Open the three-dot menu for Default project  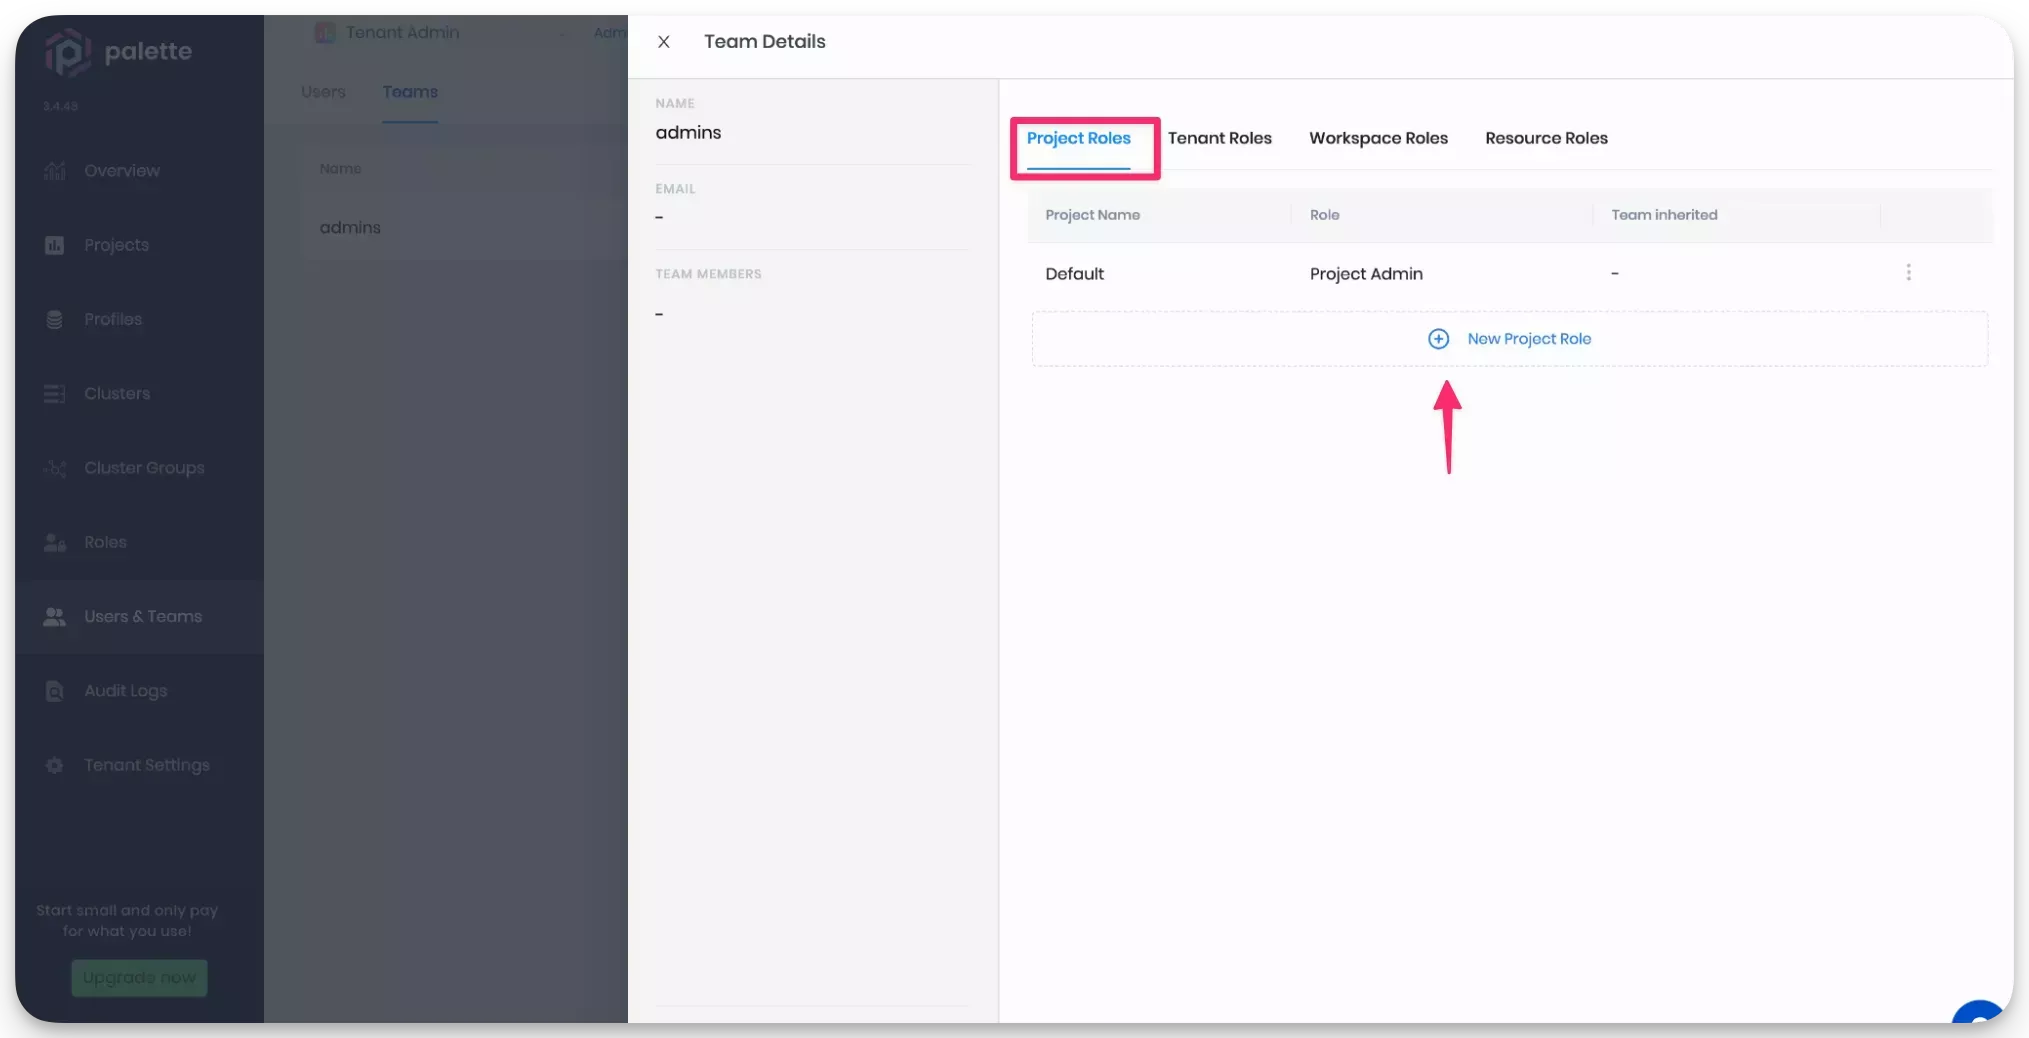click(1908, 273)
